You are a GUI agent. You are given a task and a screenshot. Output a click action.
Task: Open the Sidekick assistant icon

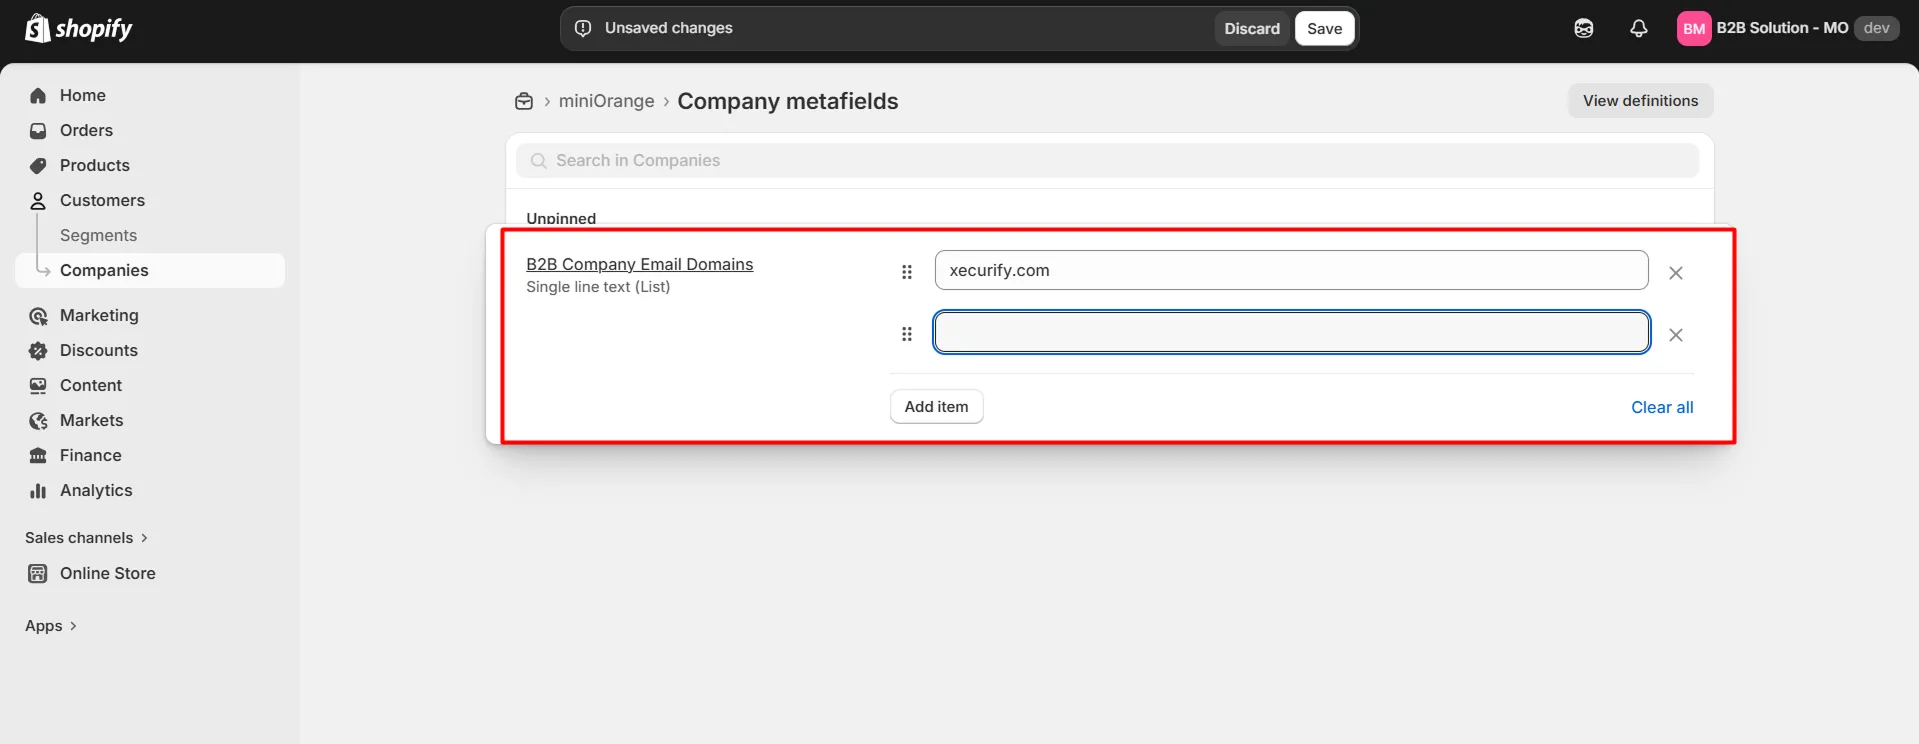(1584, 28)
